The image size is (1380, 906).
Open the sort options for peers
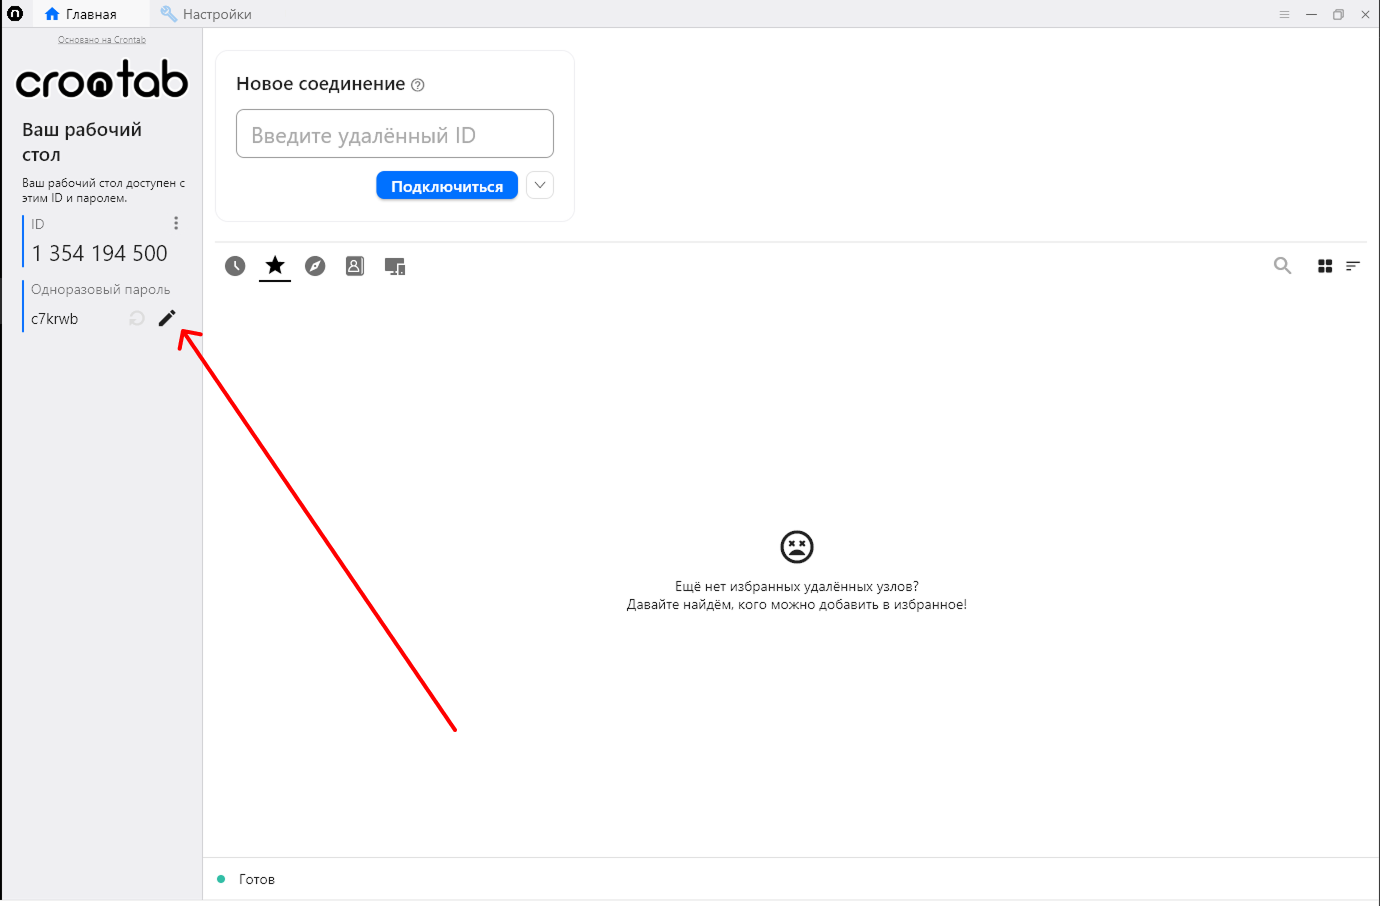[x=1353, y=266]
